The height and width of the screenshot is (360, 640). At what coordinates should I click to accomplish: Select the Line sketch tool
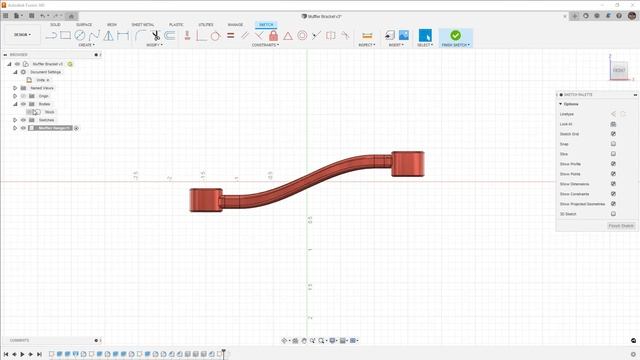pos(51,36)
